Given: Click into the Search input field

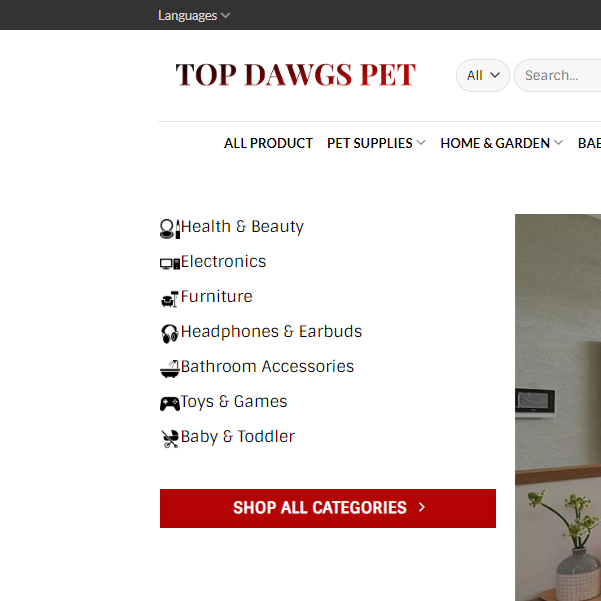Looking at the screenshot, I should tap(558, 76).
